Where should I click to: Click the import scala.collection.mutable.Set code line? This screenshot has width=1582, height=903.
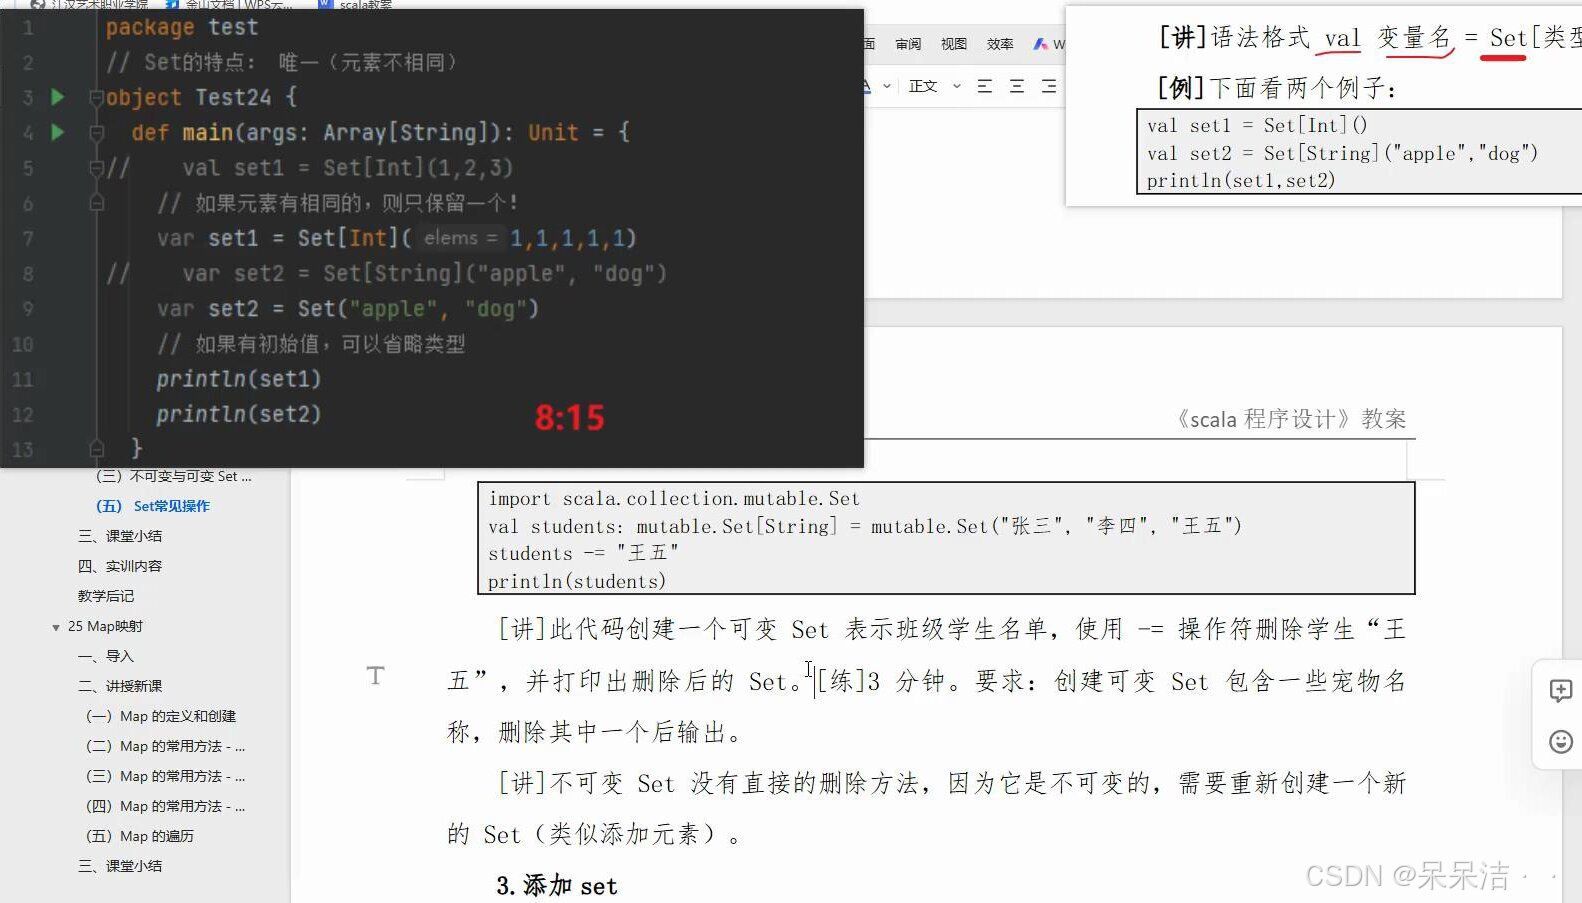[674, 498]
